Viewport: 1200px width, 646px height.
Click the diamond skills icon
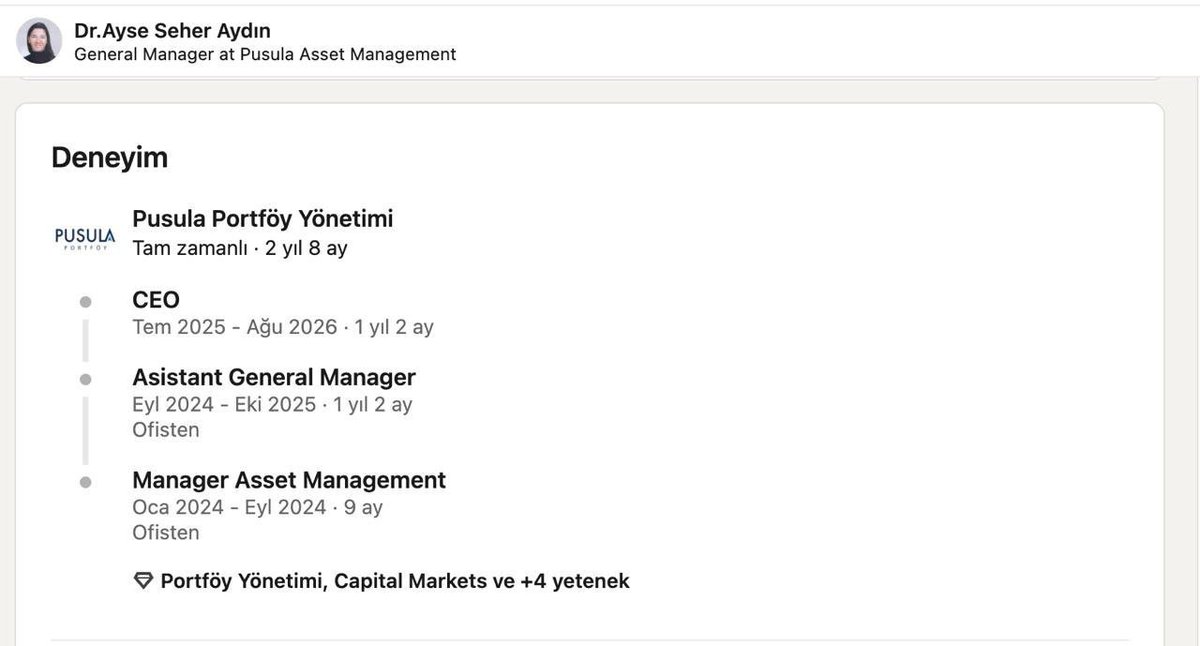point(143,581)
